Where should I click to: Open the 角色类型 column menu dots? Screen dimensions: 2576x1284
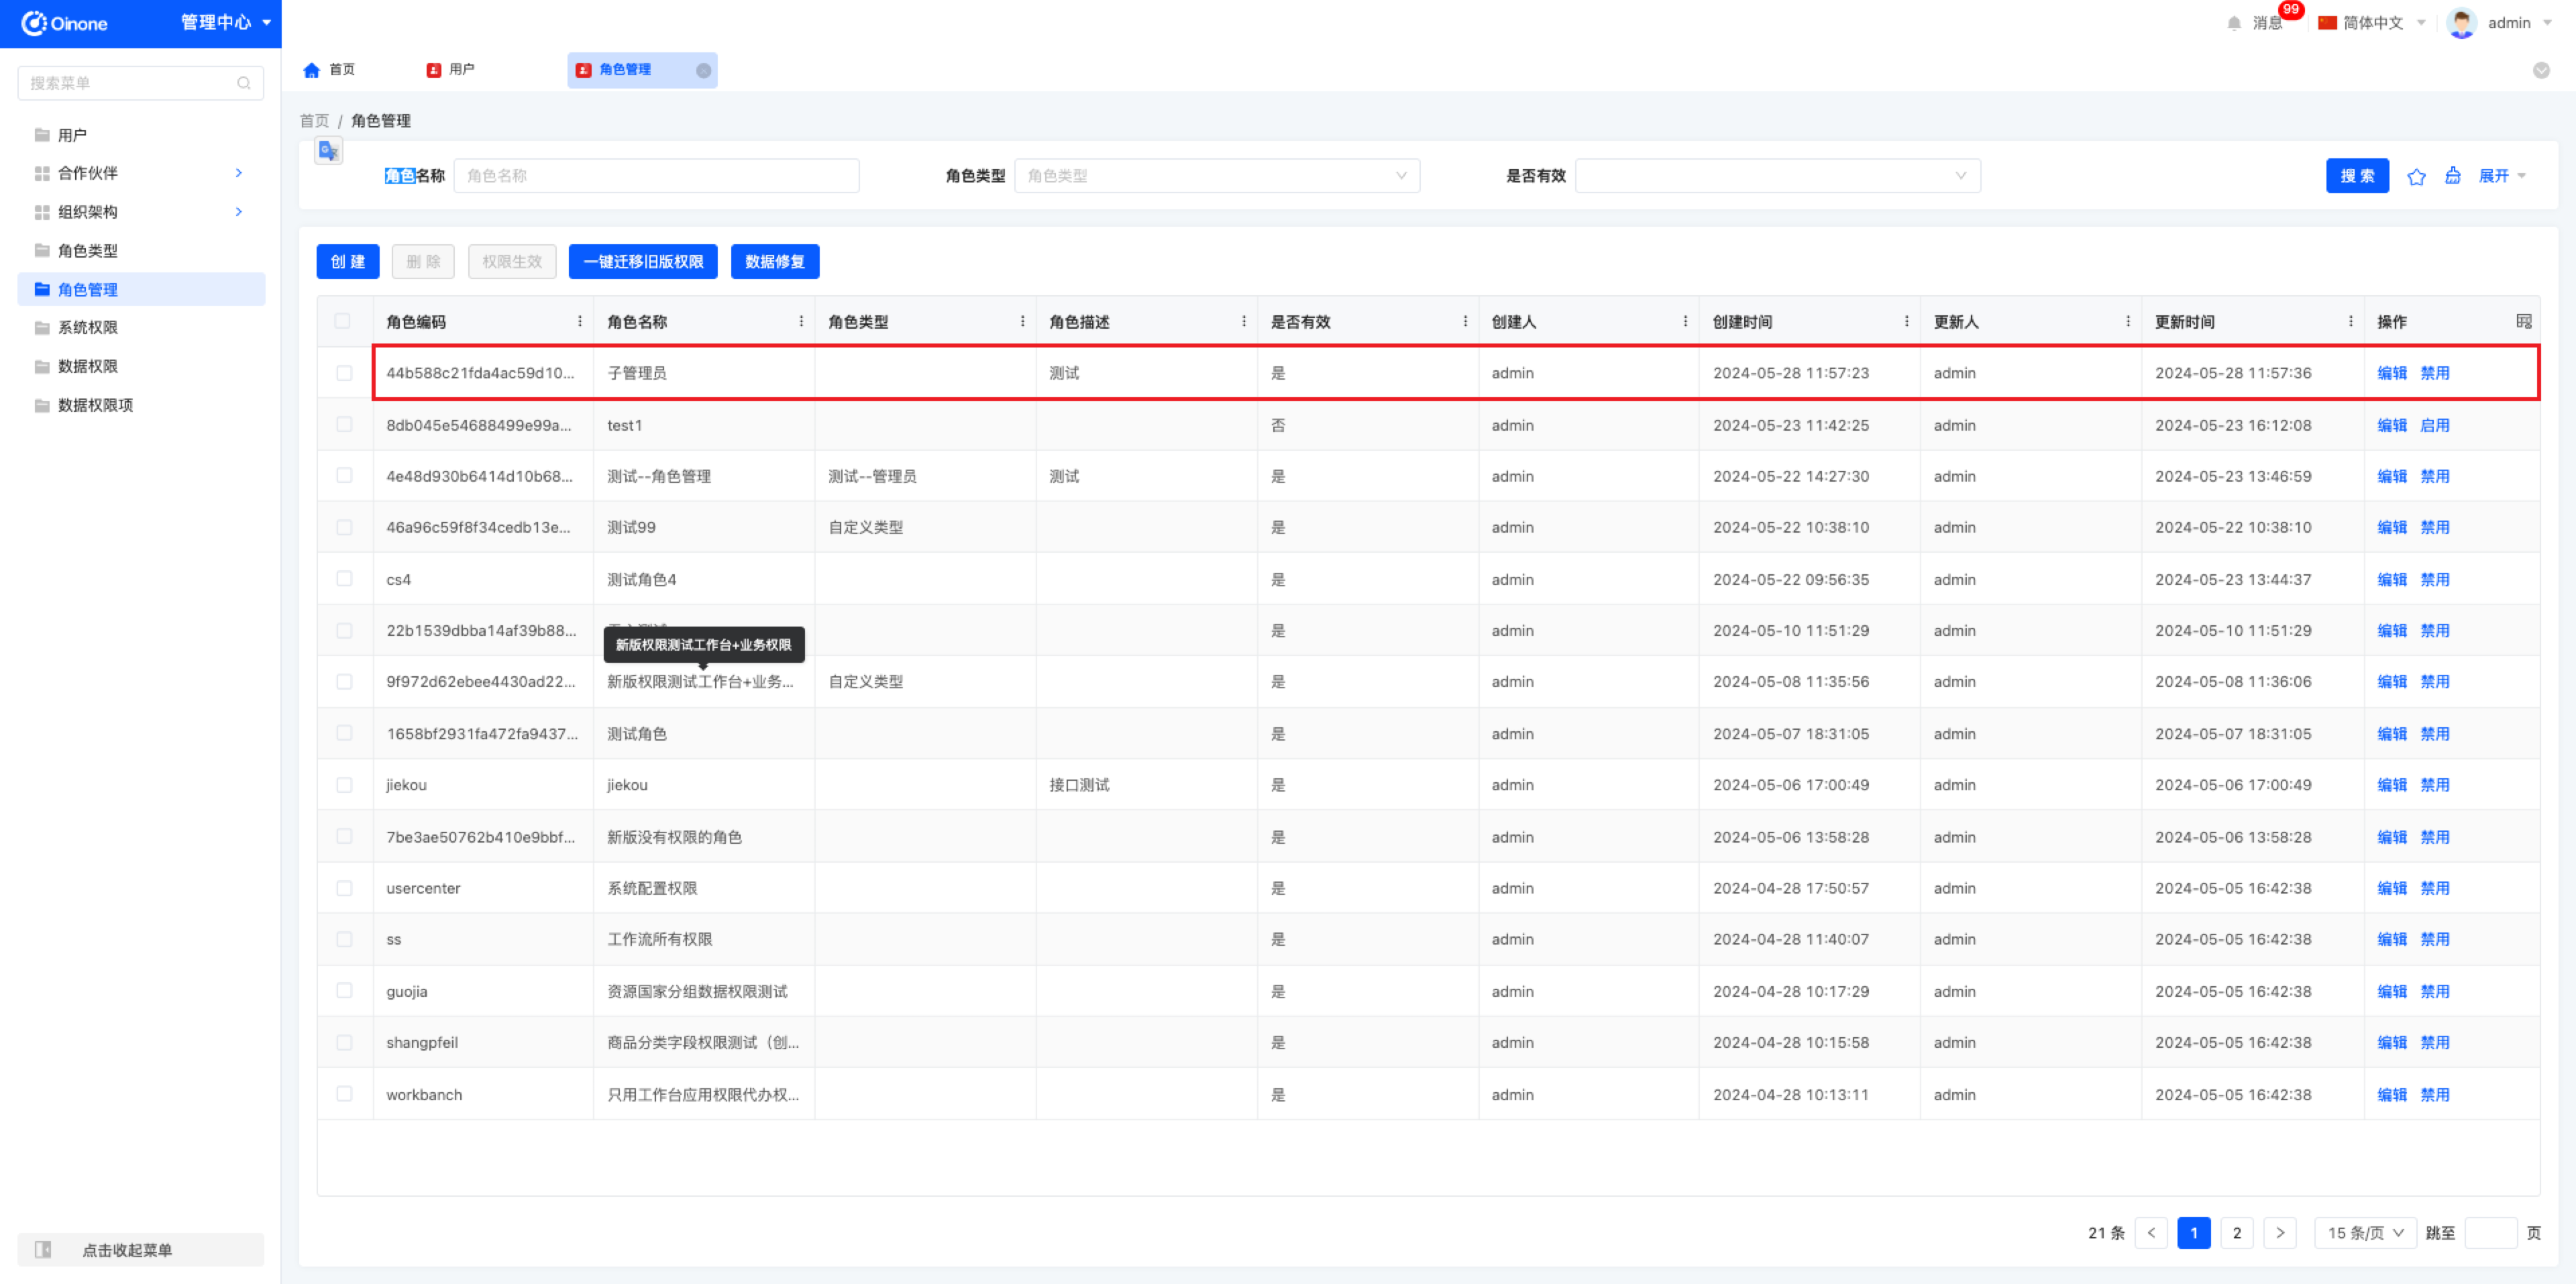point(1022,321)
